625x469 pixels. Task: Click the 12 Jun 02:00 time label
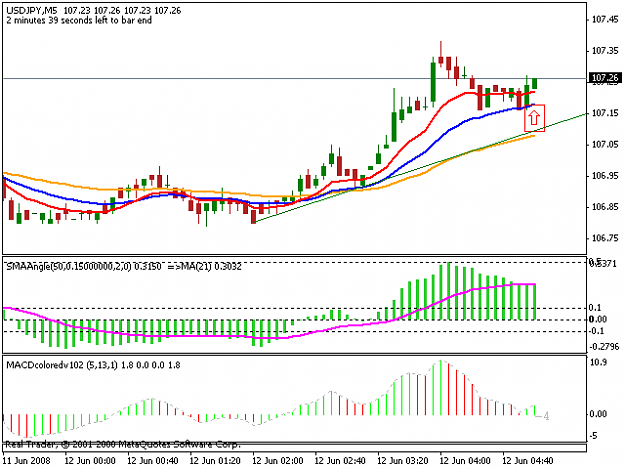[x=278, y=461]
